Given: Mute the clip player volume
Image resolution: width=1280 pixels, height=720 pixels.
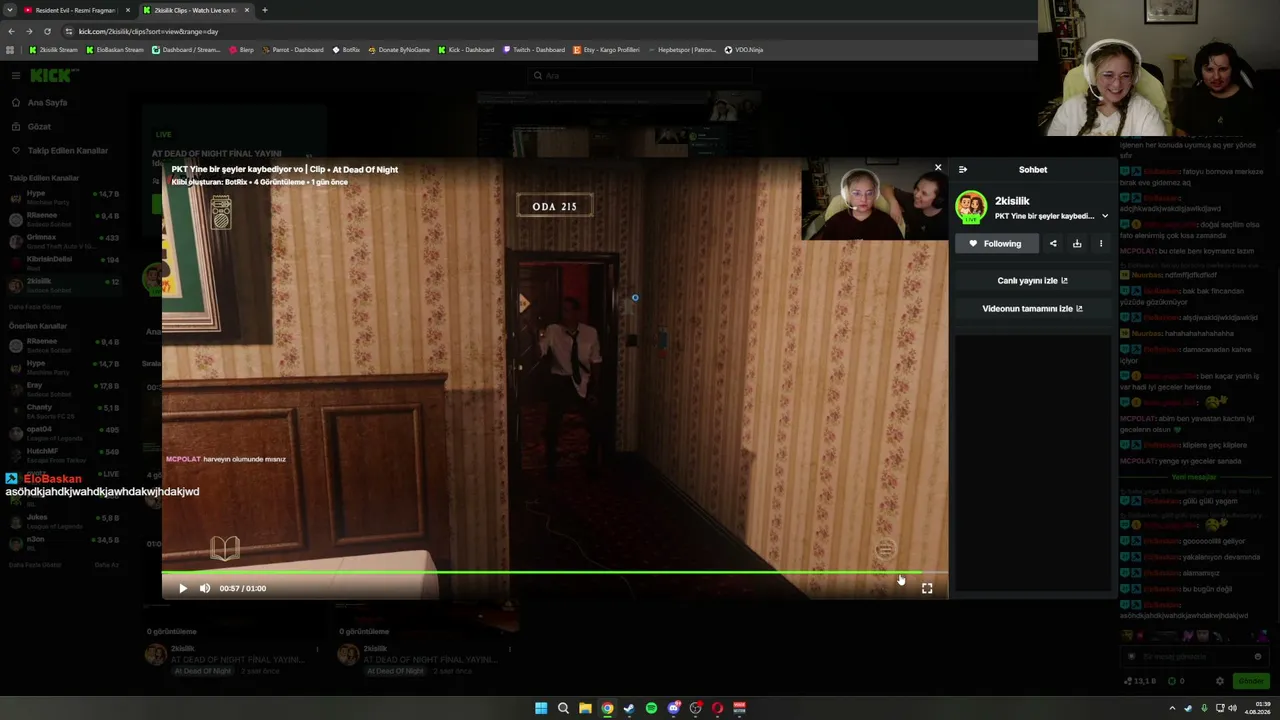Looking at the screenshot, I should [205, 588].
